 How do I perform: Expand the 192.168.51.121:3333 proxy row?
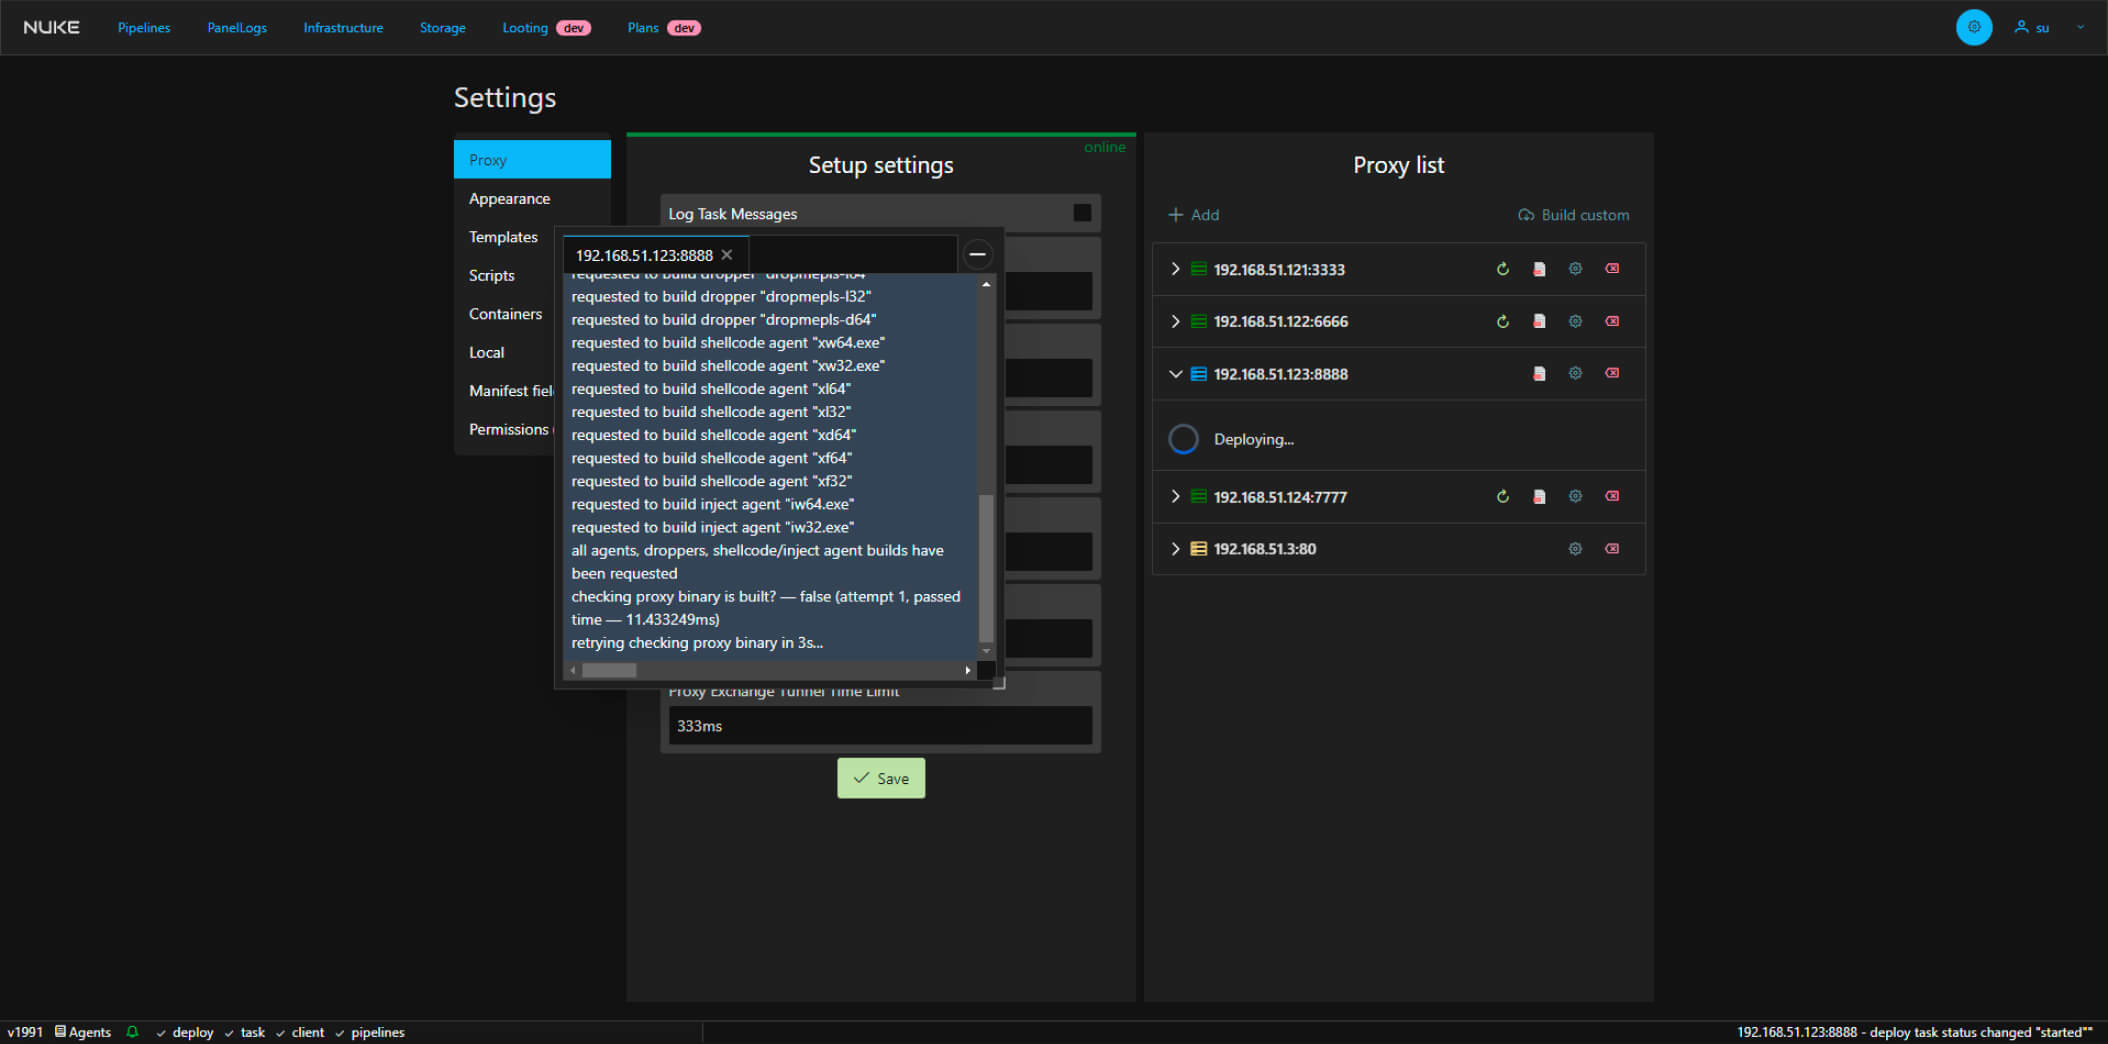(1175, 269)
